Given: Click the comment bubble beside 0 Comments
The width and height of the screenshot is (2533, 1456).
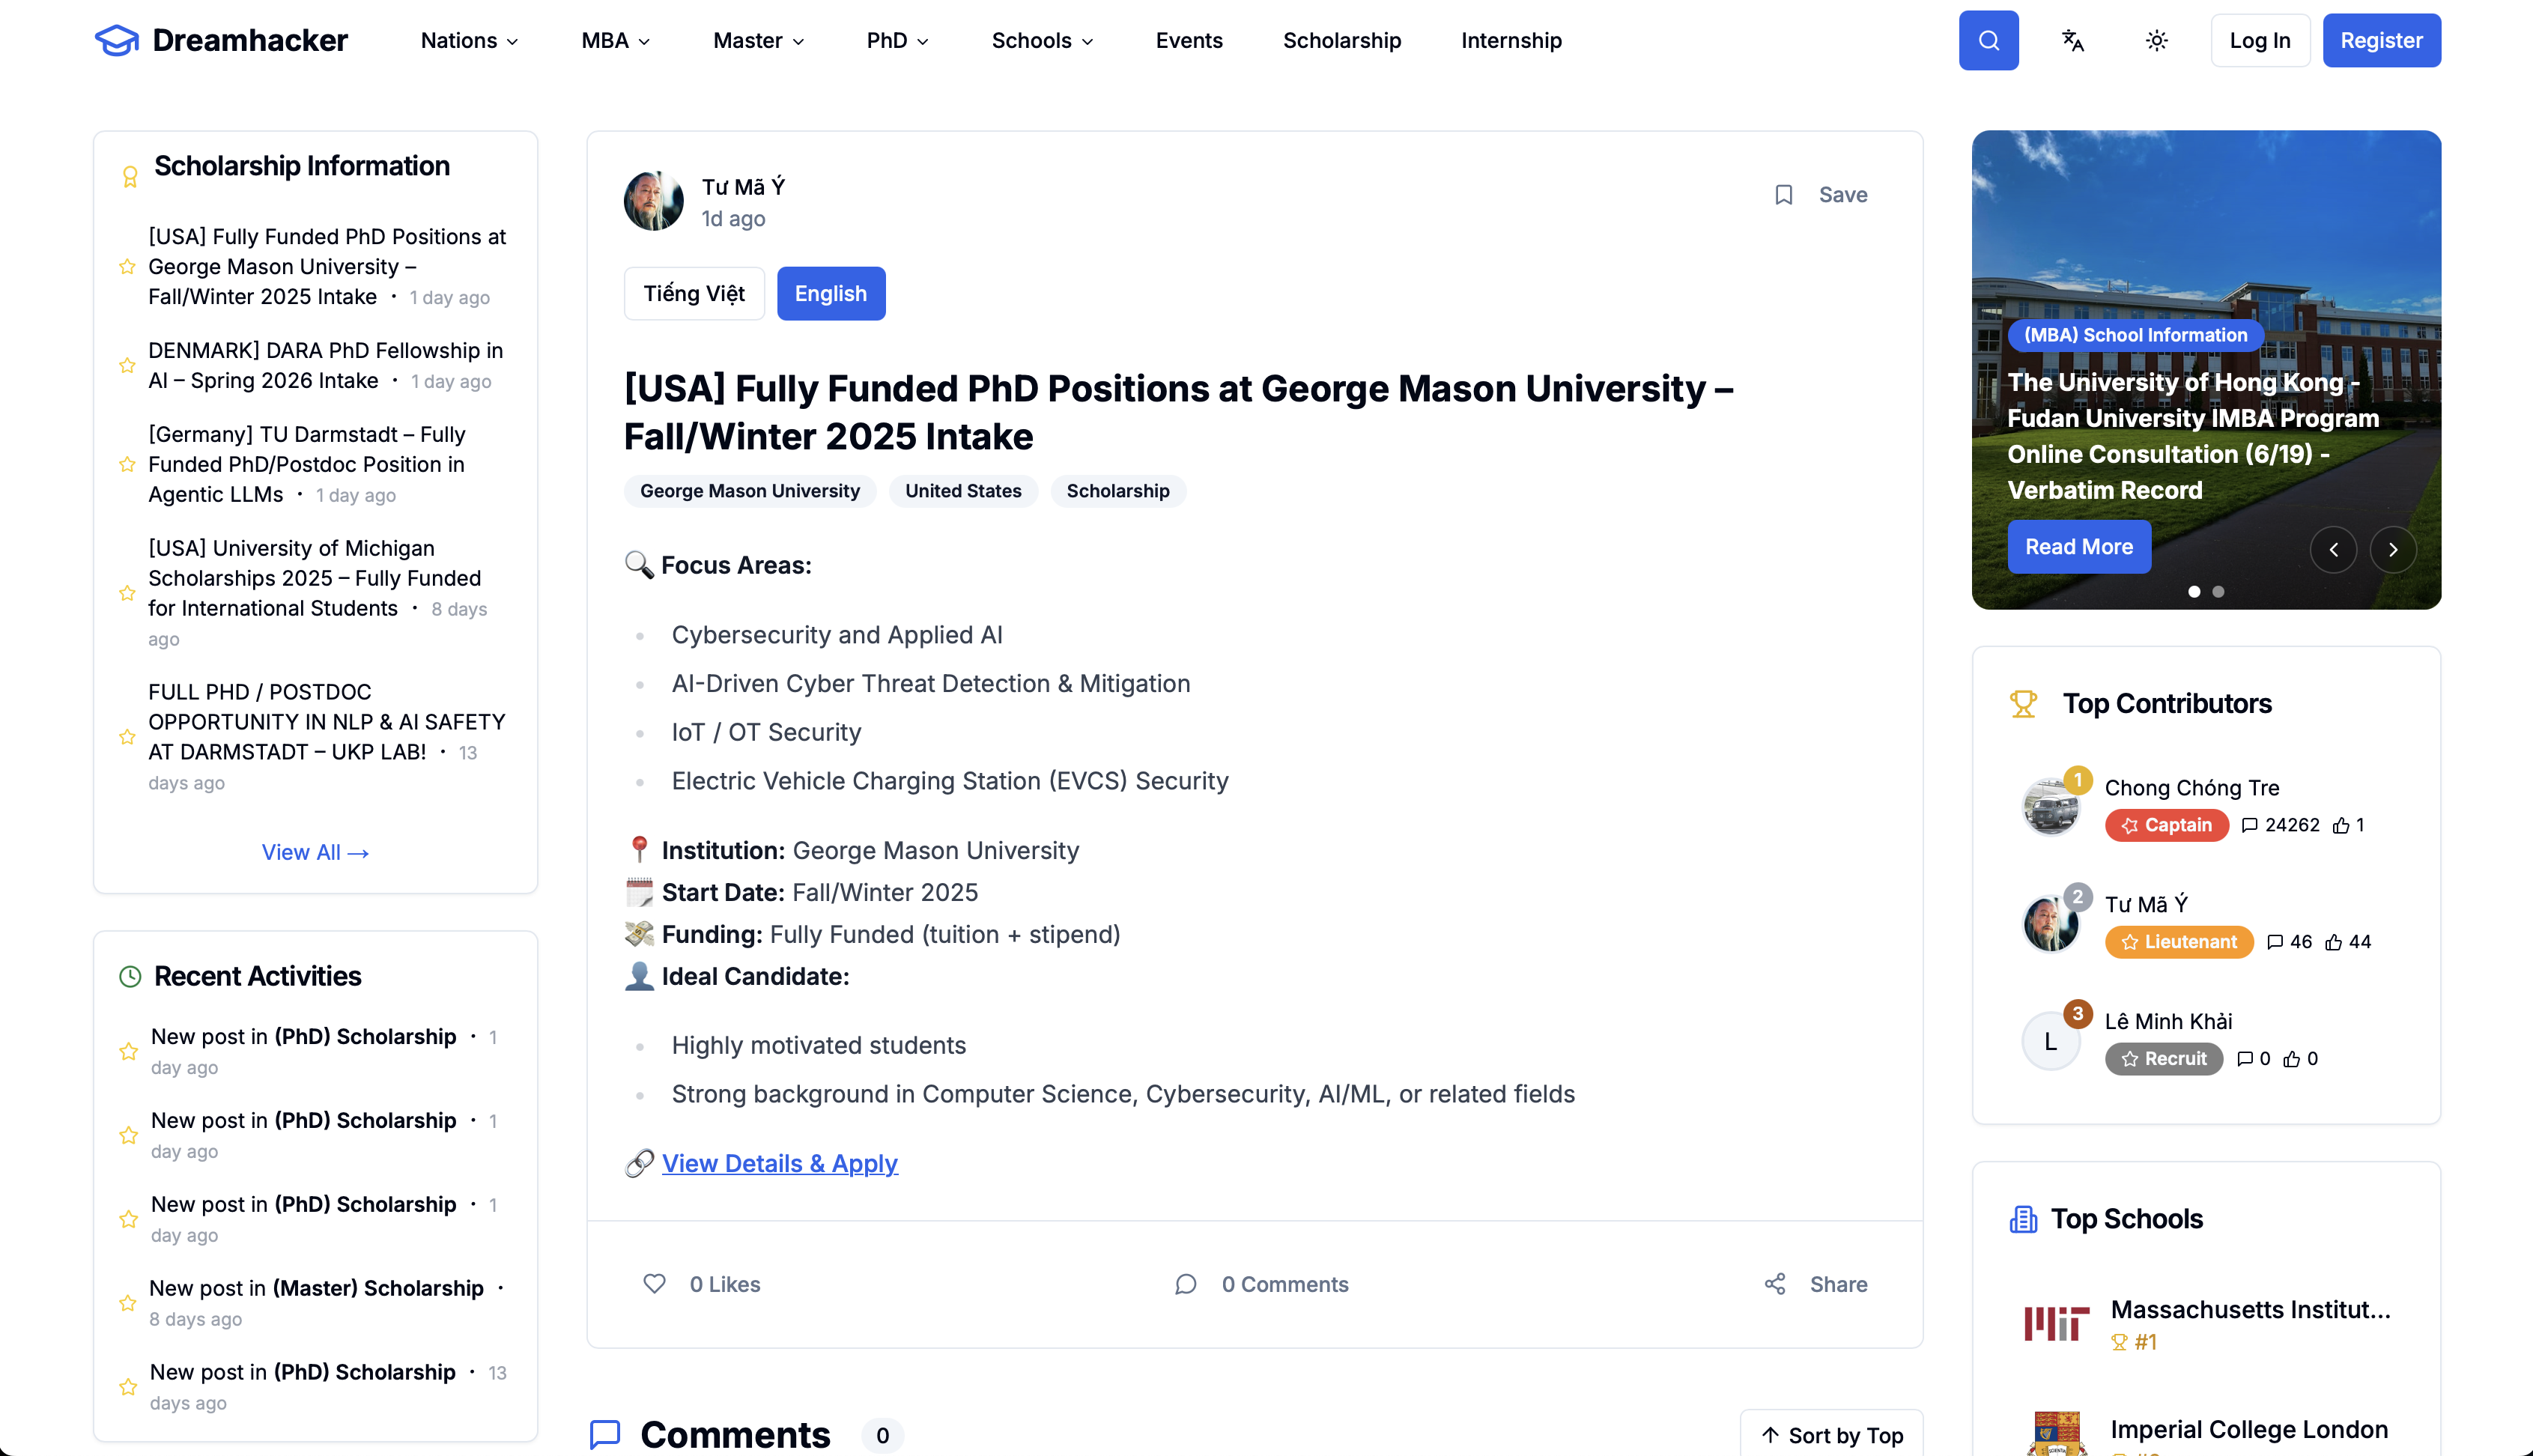Looking at the screenshot, I should click(x=1185, y=1283).
